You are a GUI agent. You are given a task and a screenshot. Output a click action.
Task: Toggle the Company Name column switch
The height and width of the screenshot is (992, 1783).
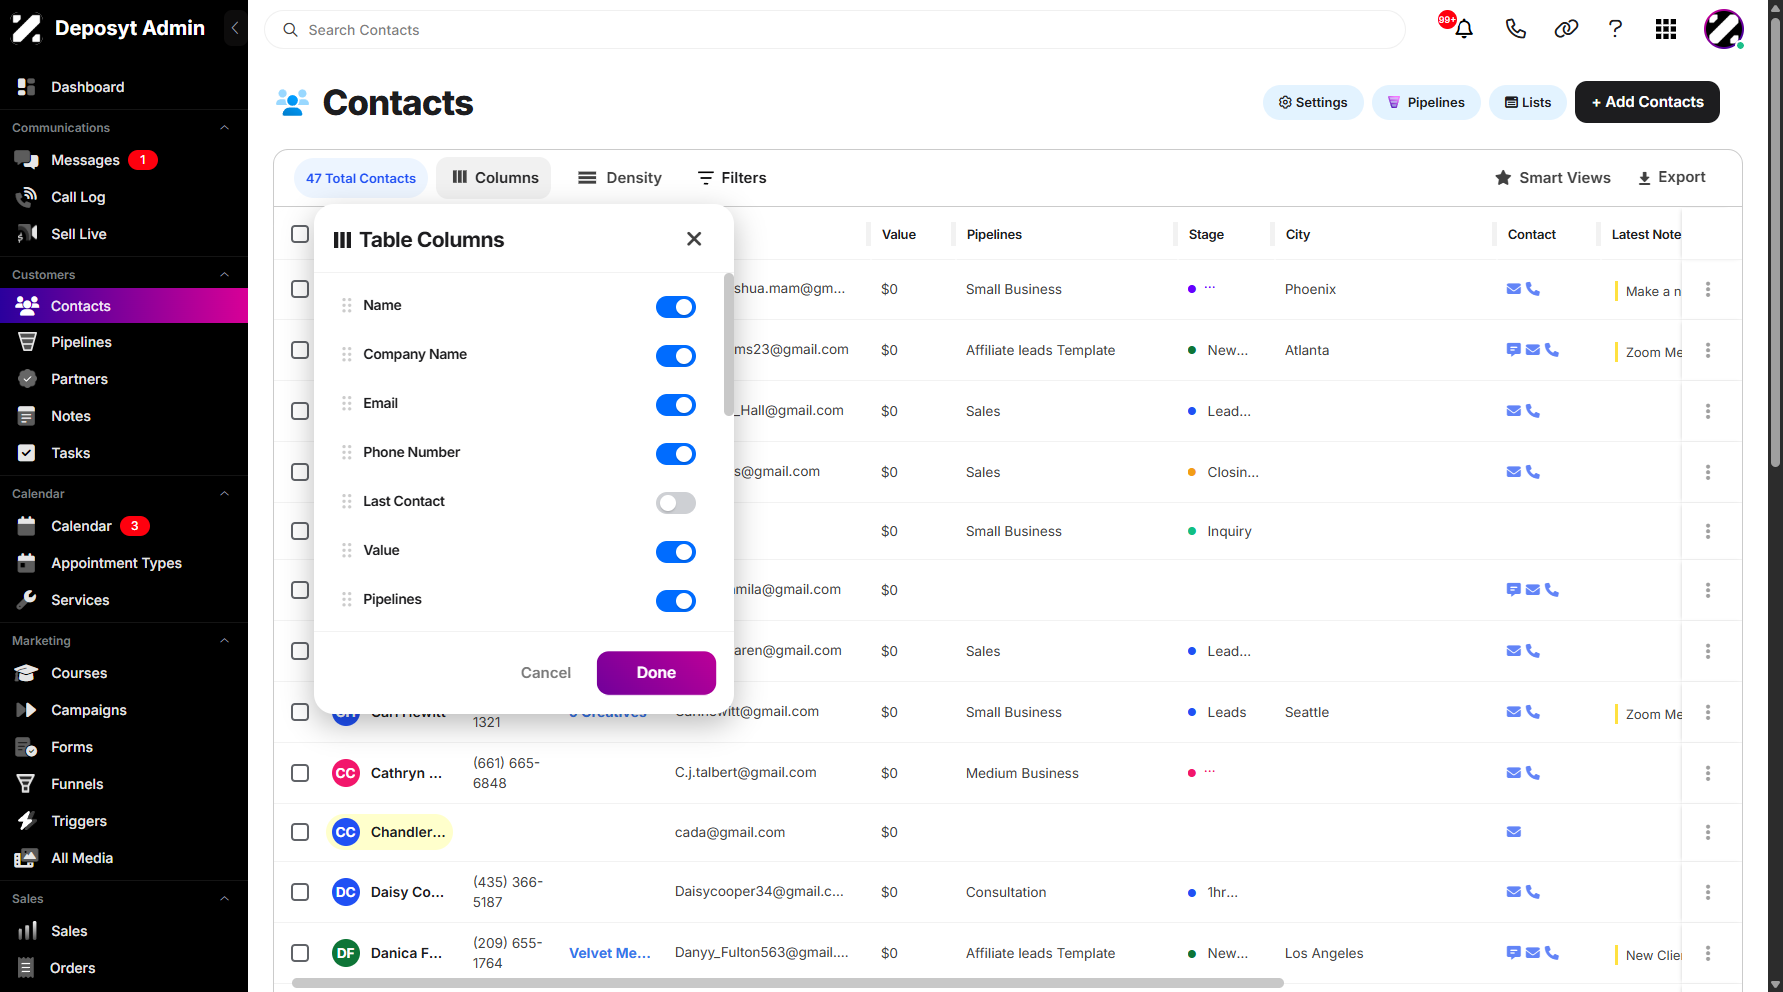676,356
